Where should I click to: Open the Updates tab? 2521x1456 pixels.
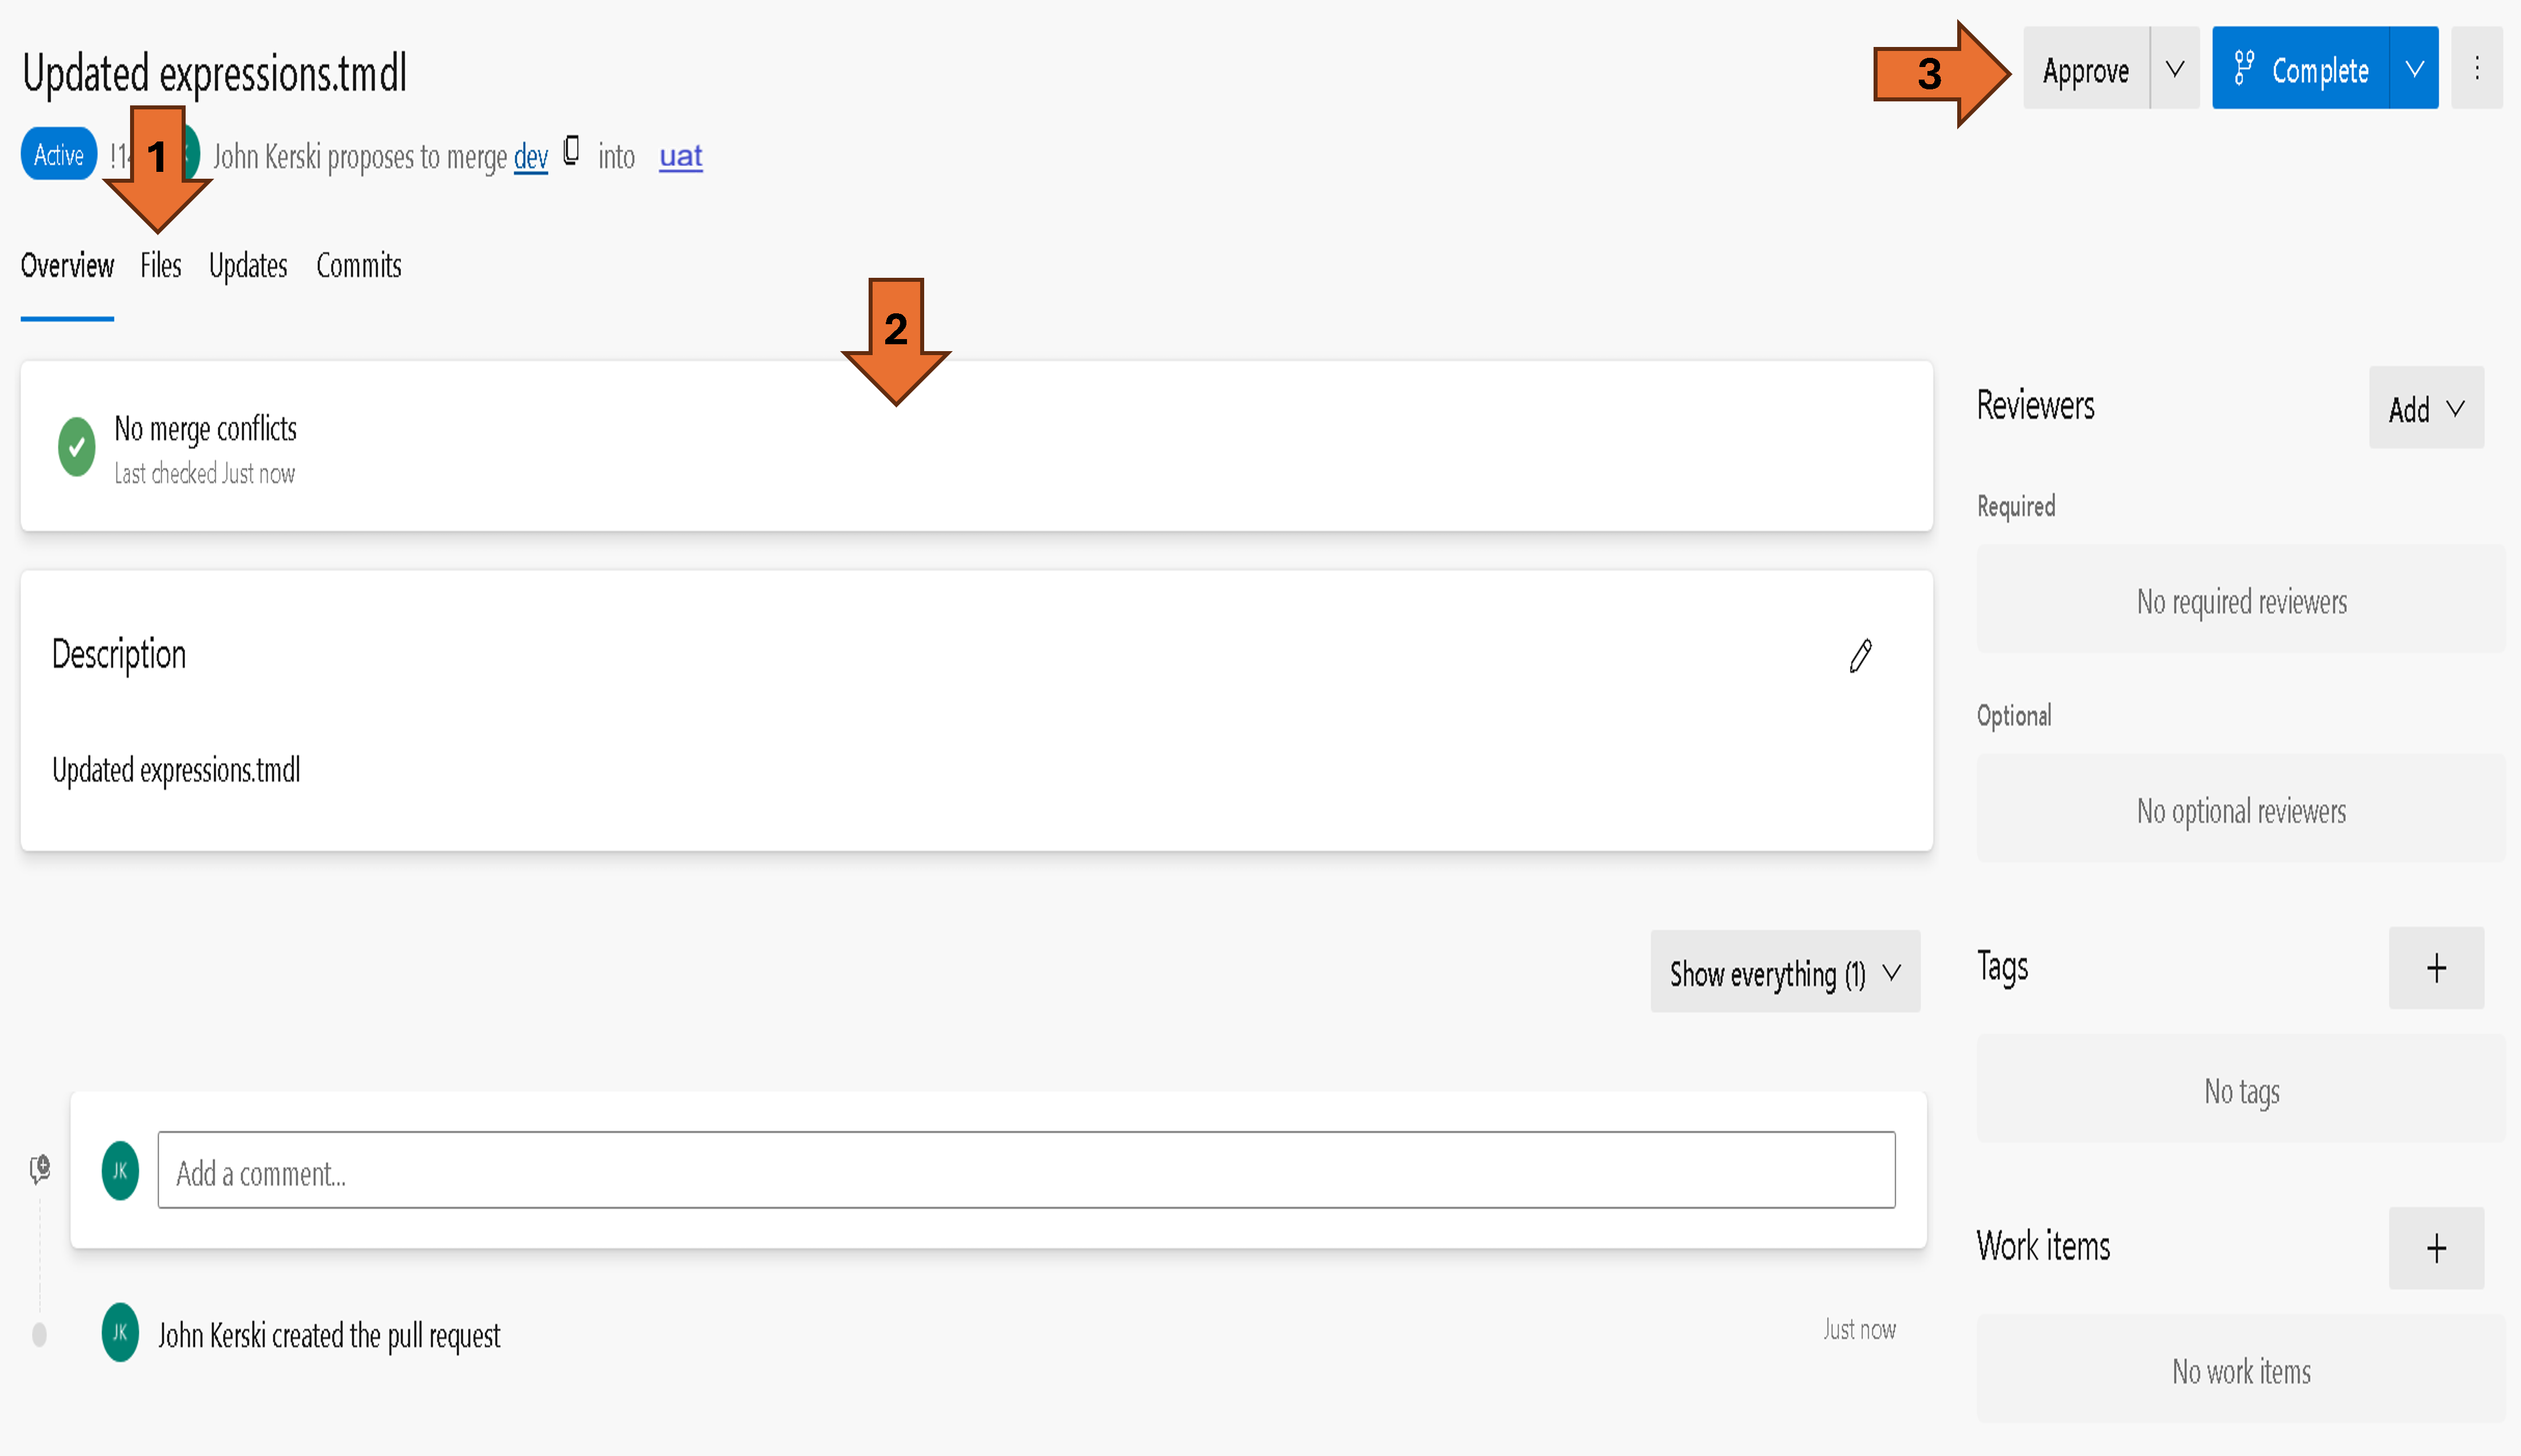(247, 265)
